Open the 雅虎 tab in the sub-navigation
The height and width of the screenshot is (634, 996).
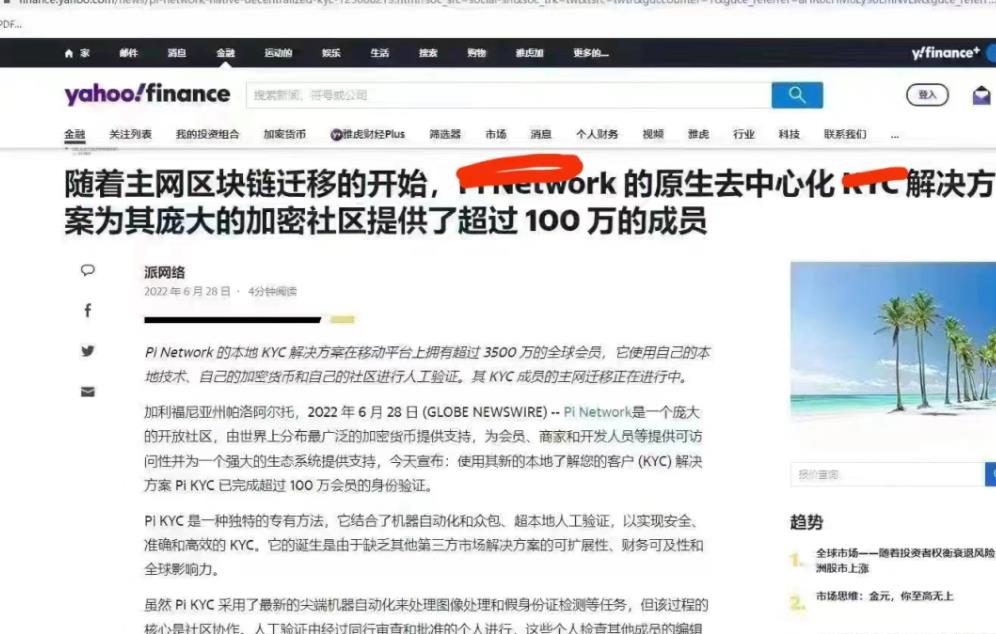pyautogui.click(x=699, y=134)
